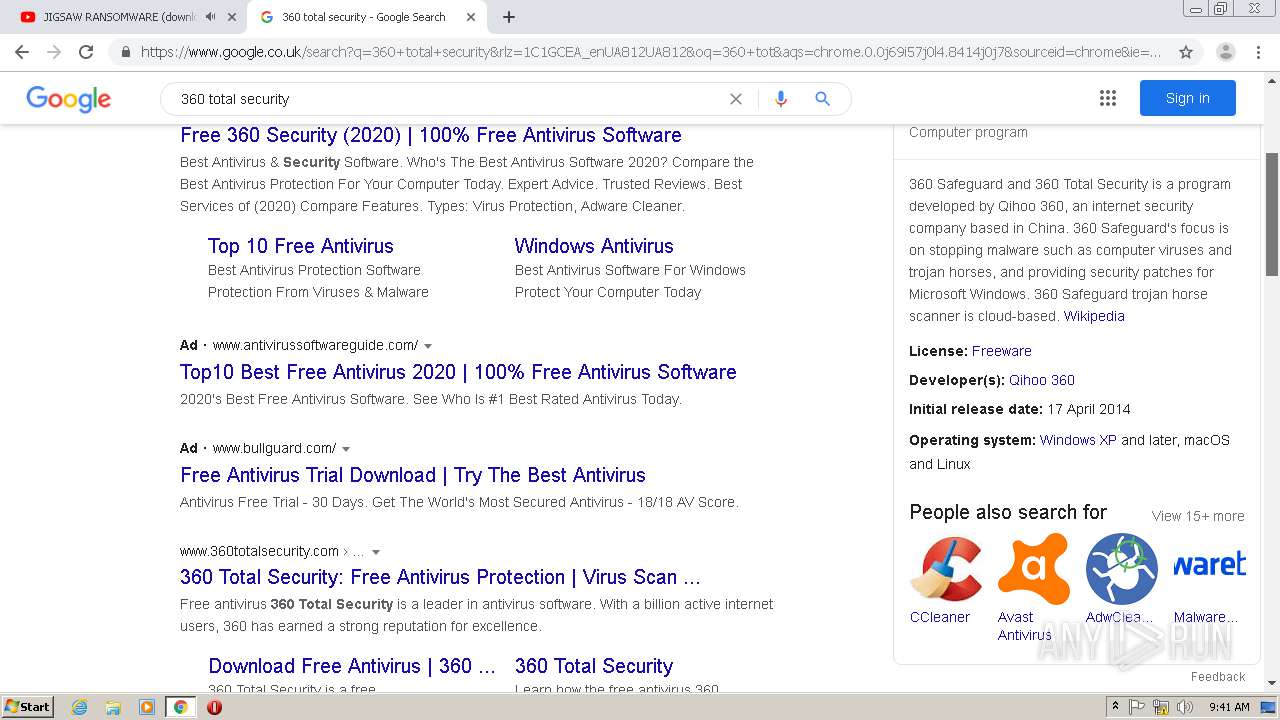Viewport: 1280px width, 720px height.
Task: Focus the Google search input field
Action: pos(450,99)
